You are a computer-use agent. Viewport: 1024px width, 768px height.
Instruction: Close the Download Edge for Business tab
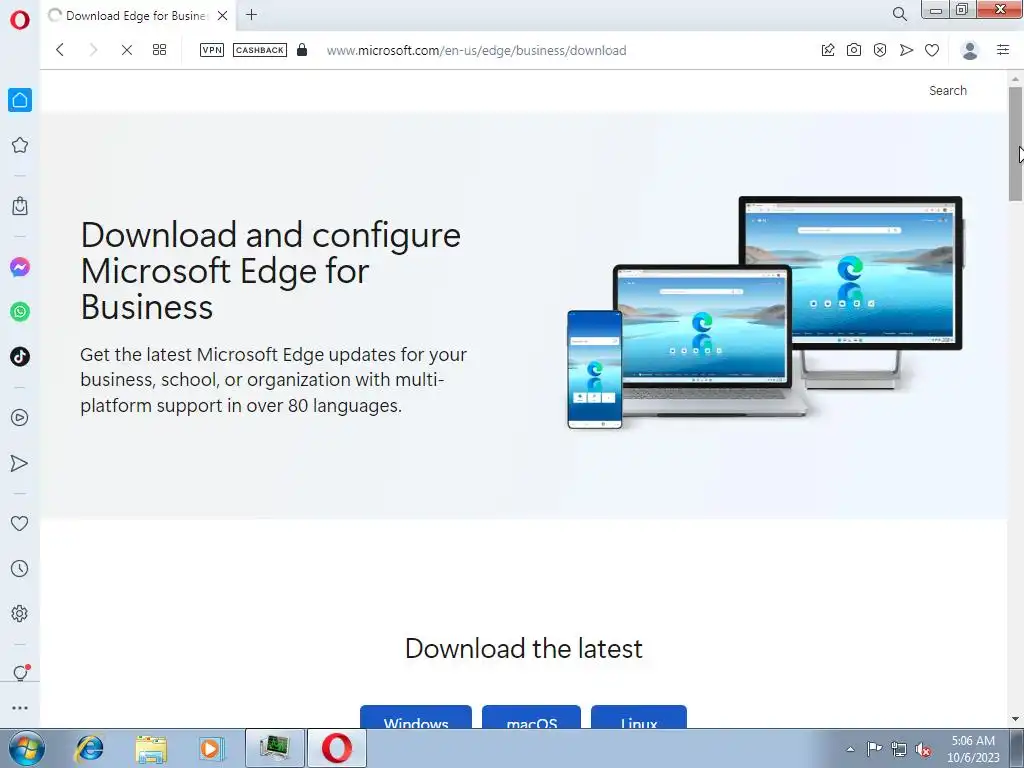pos(223,16)
